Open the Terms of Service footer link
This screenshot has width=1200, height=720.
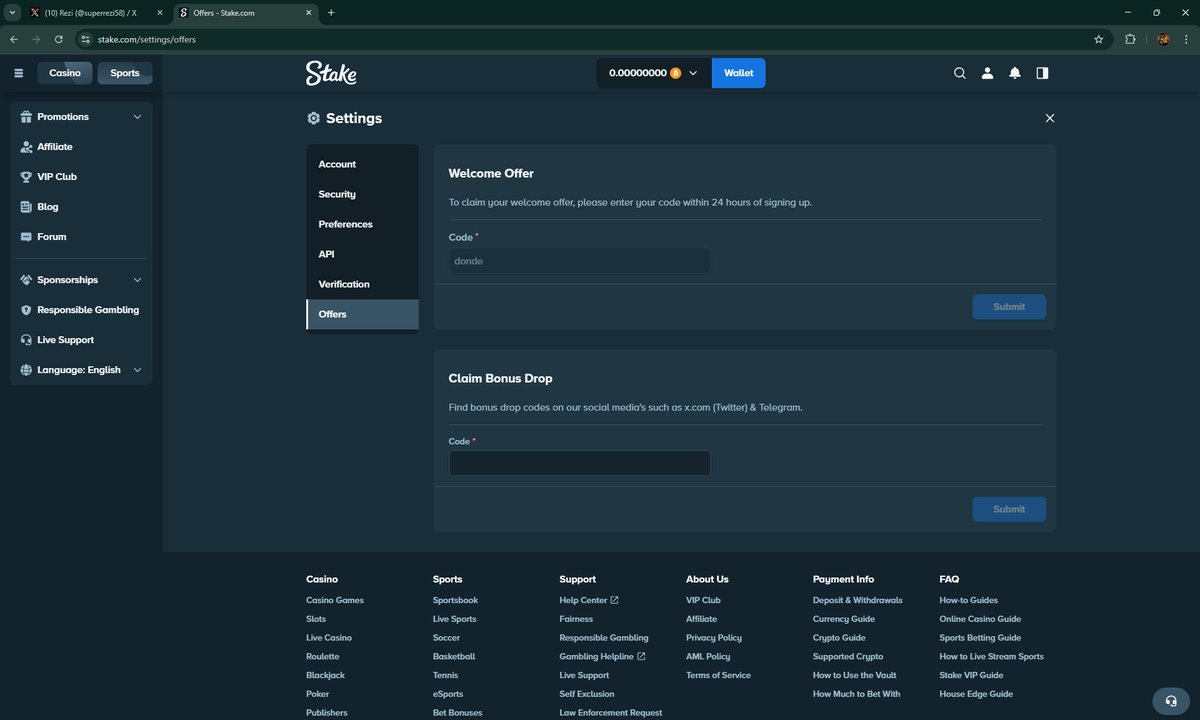[x=718, y=675]
